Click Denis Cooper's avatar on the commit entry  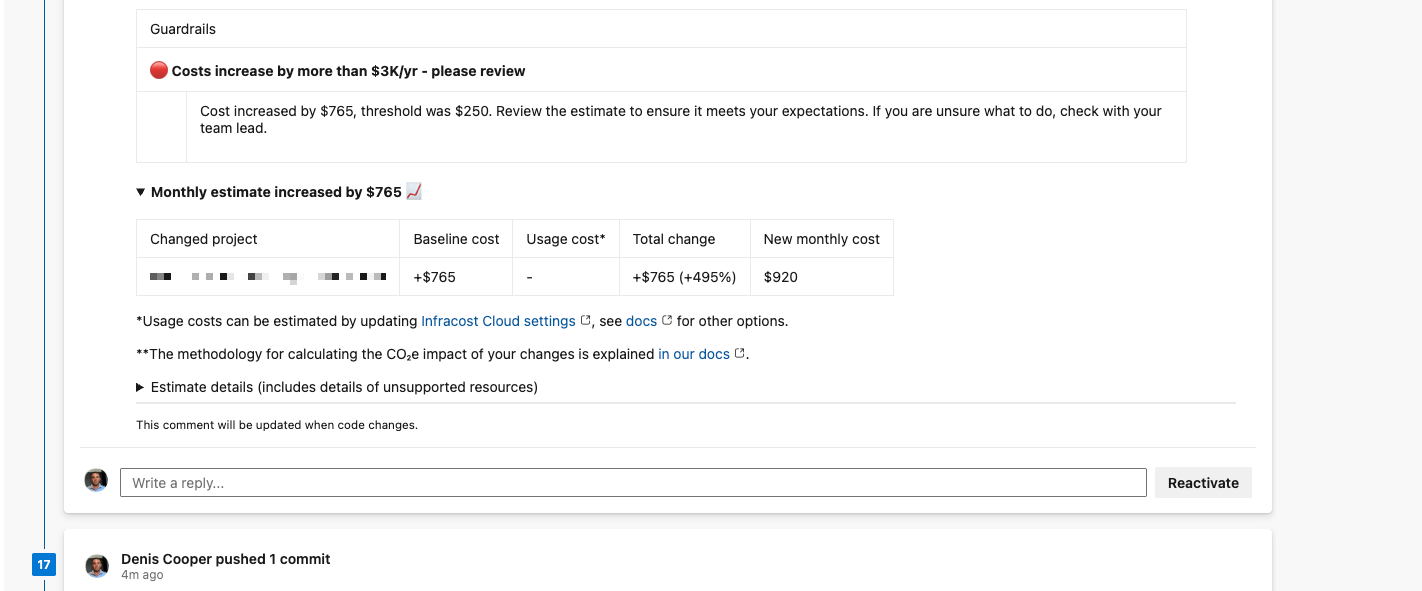[x=97, y=566]
